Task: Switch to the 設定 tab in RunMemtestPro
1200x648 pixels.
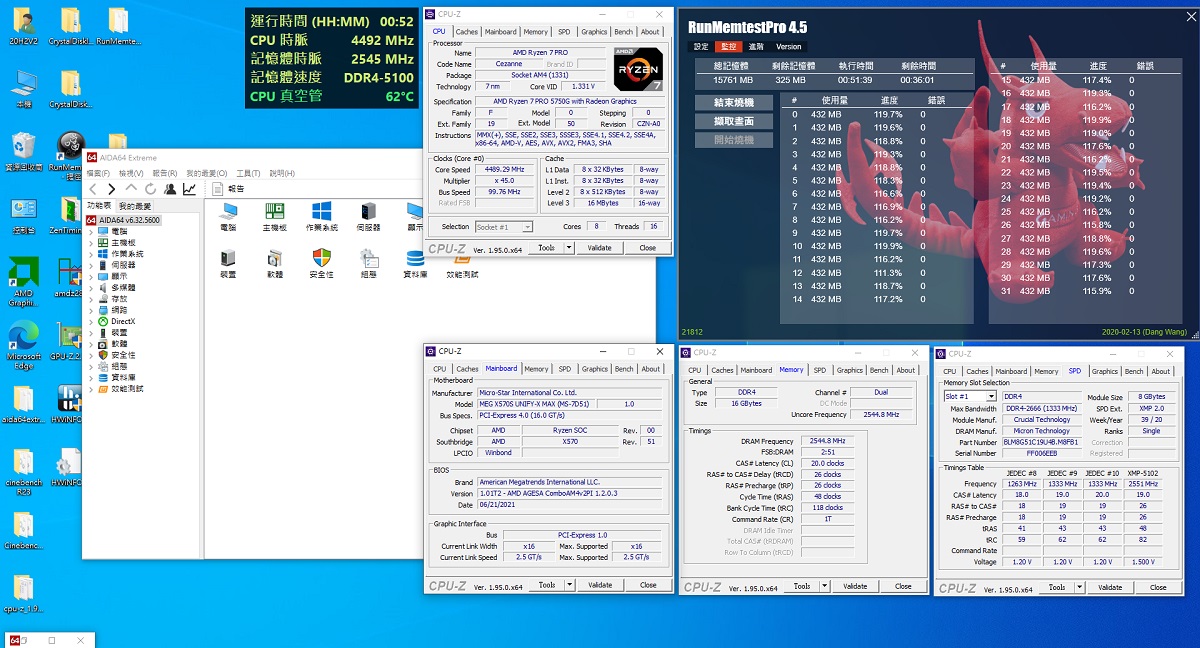Action: 701,47
